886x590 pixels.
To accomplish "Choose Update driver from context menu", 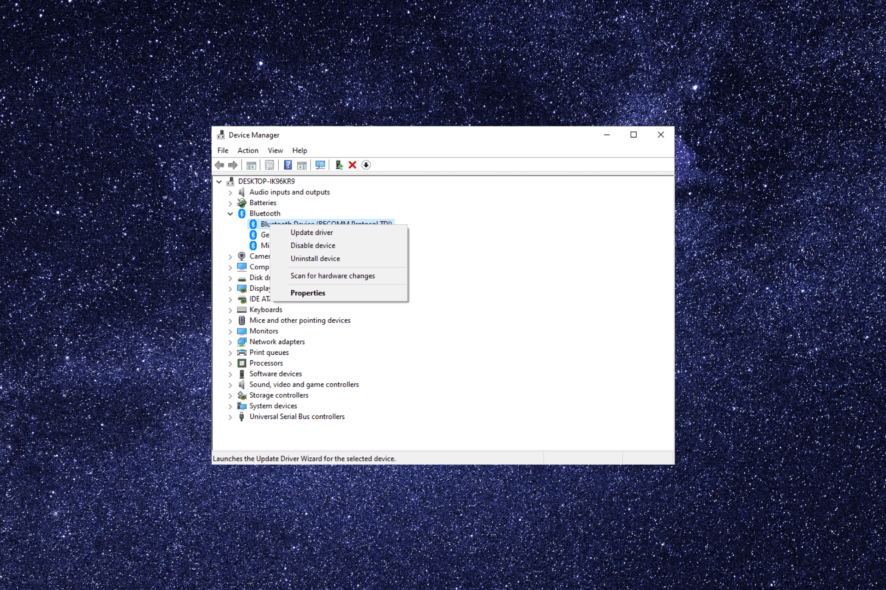I will (x=339, y=232).
